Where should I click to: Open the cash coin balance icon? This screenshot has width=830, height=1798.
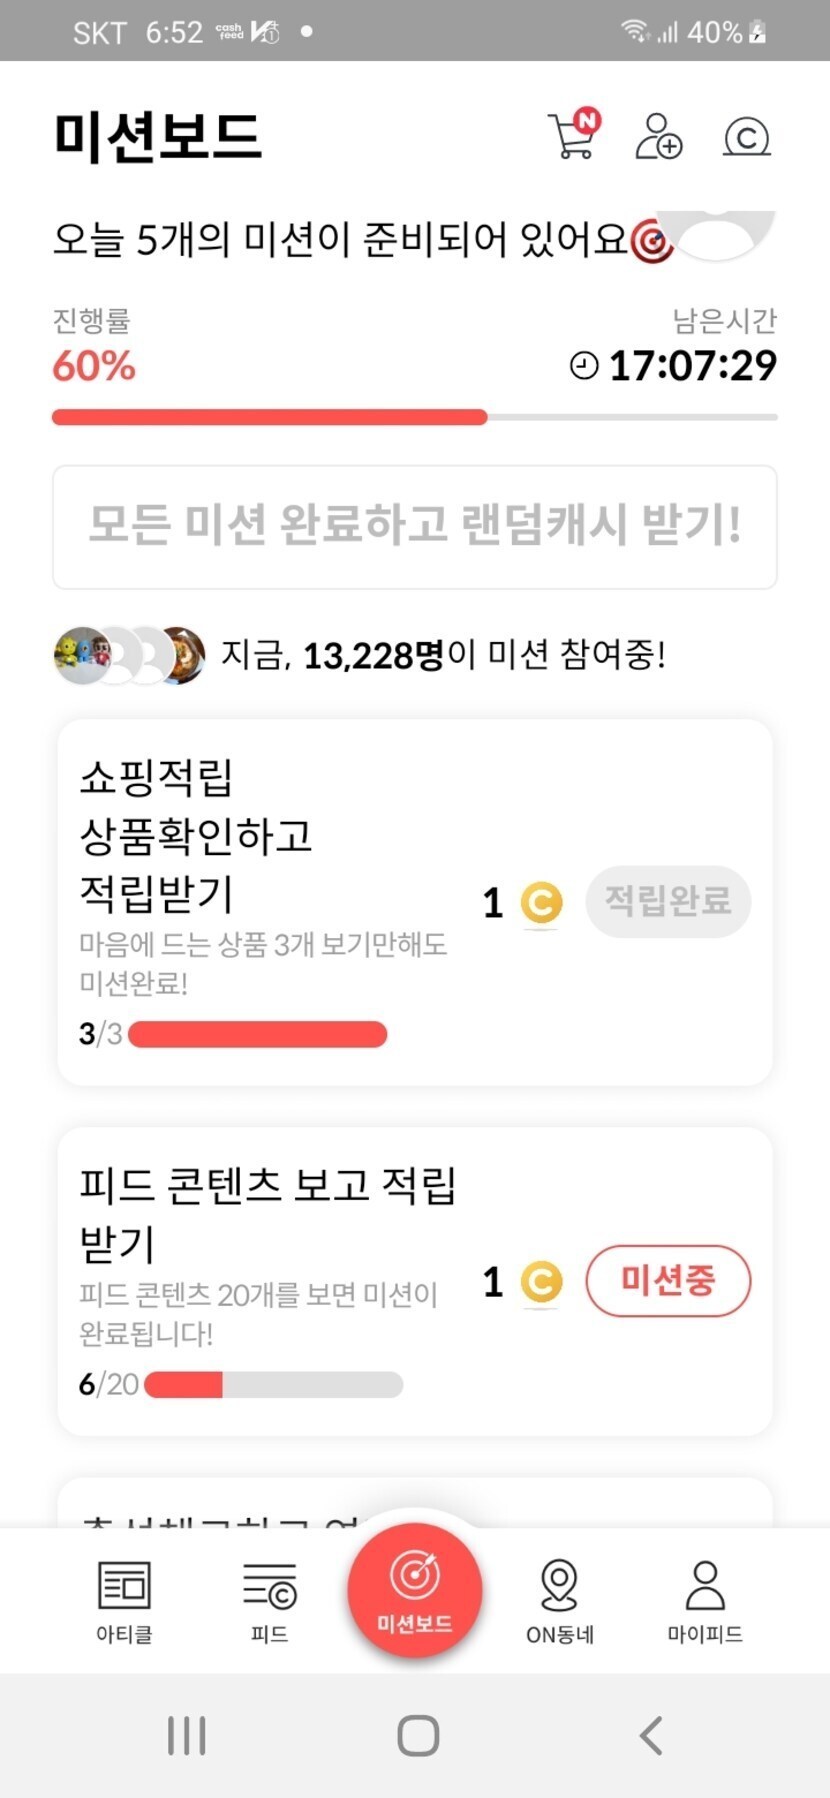pos(746,137)
